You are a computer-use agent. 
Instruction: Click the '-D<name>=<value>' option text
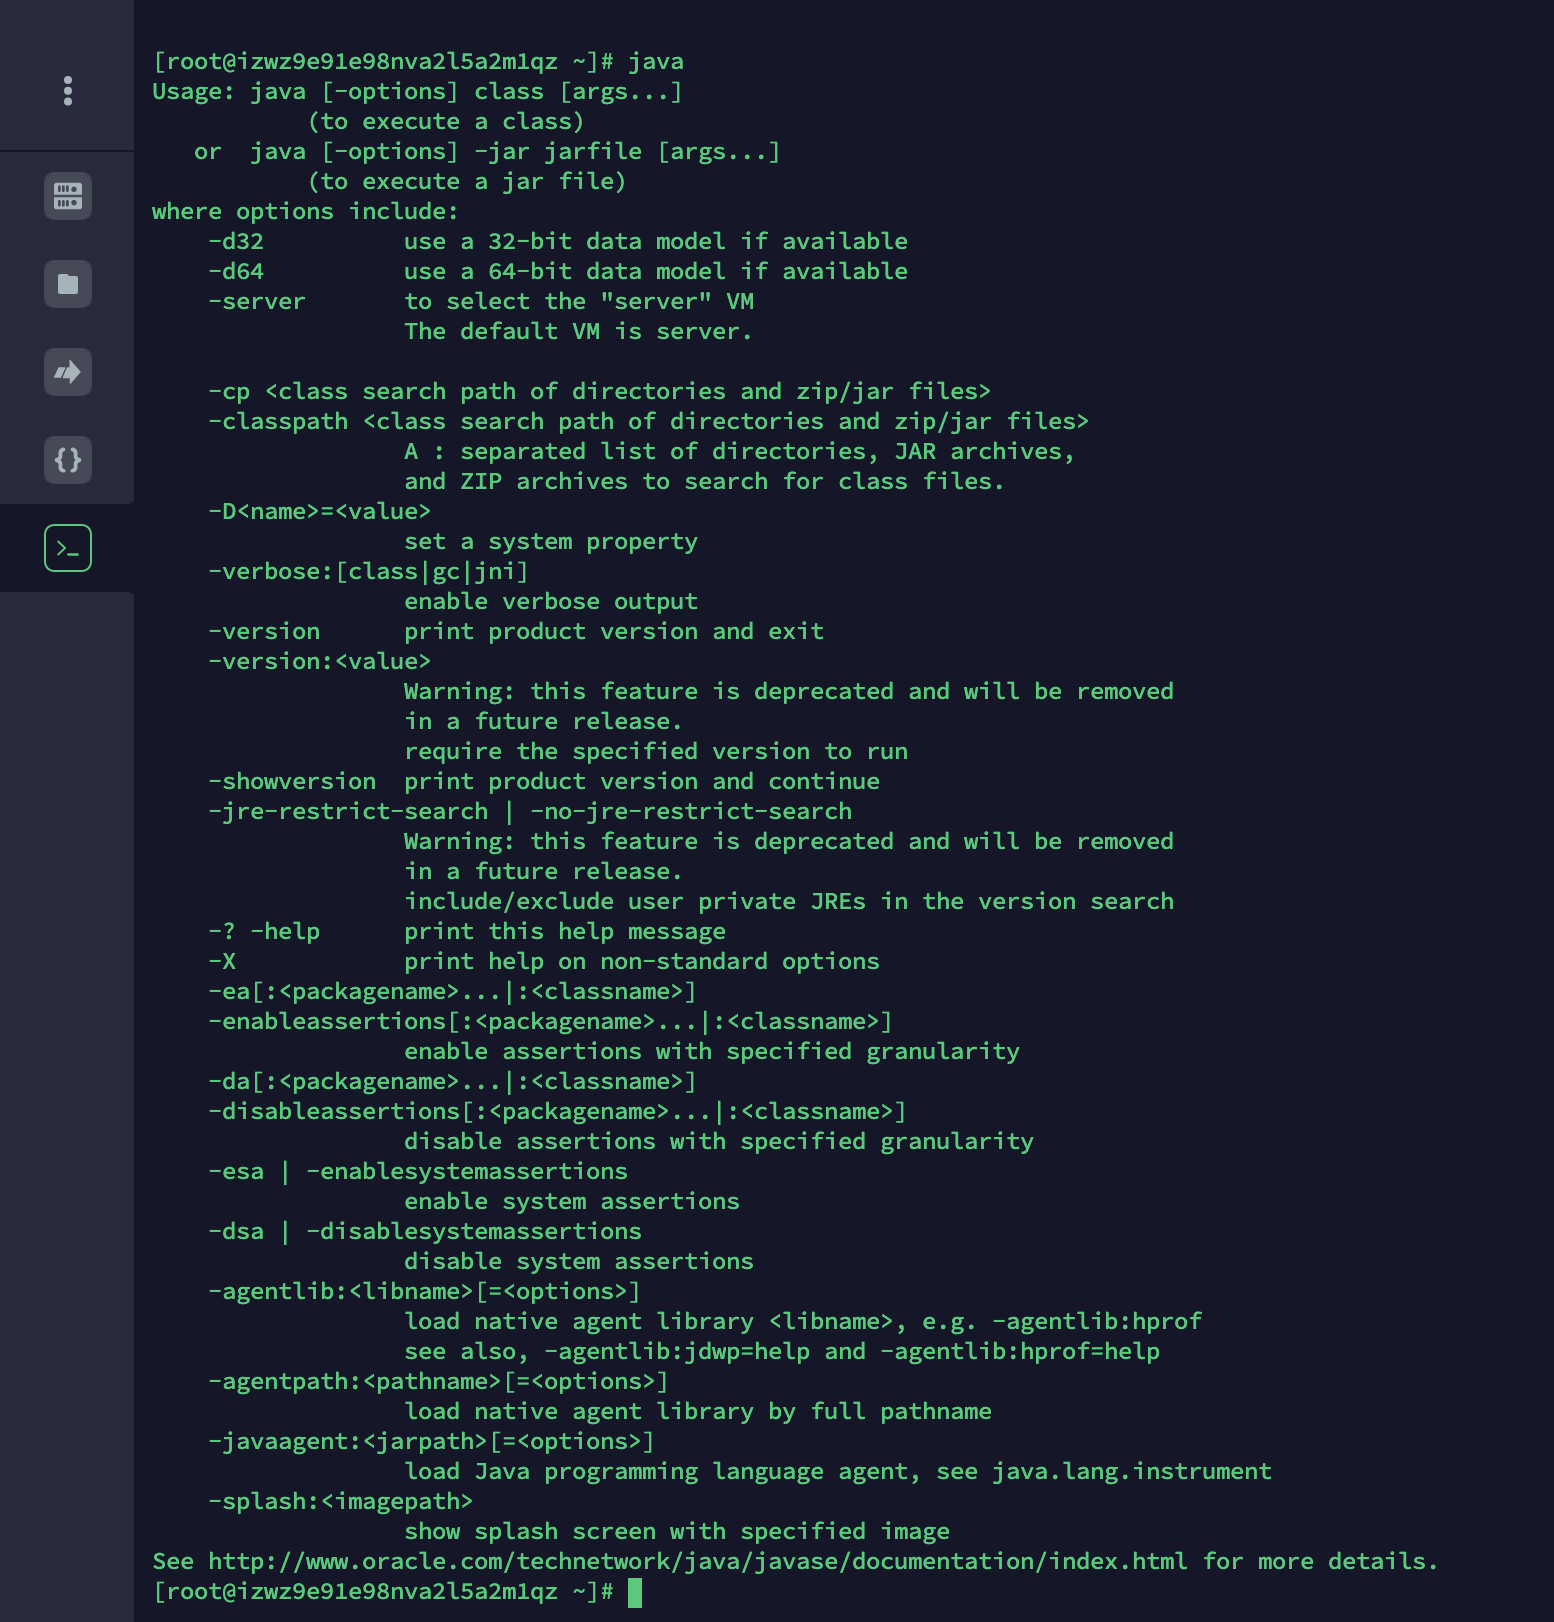(x=319, y=511)
